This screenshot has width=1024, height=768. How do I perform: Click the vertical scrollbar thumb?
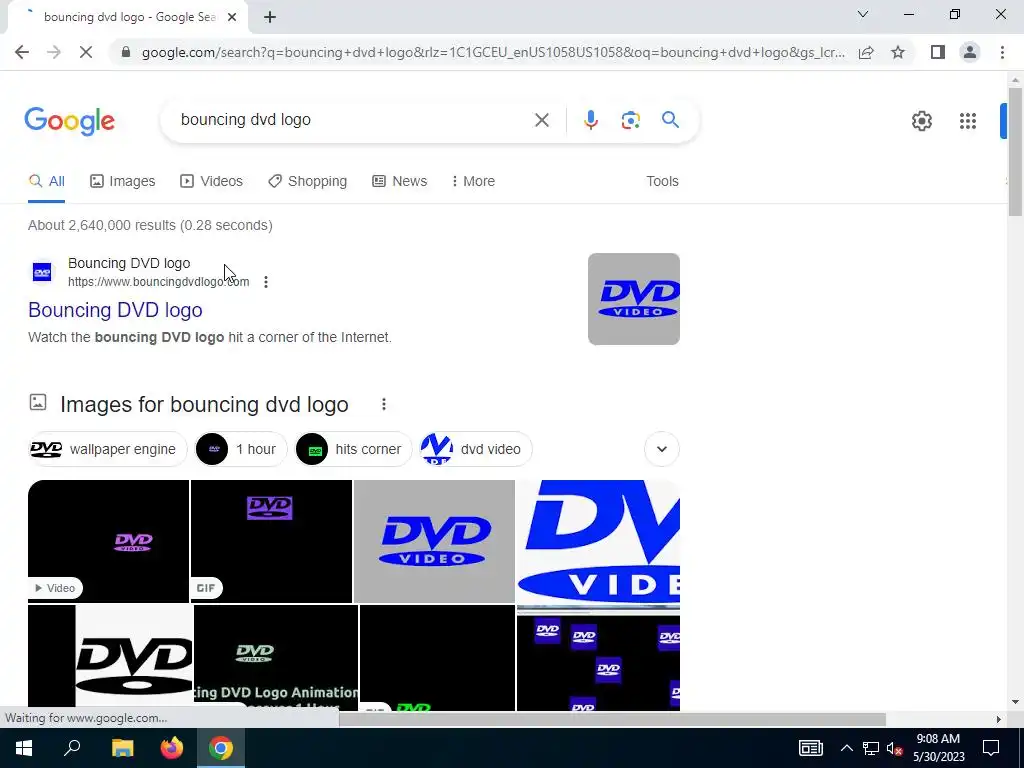(1015, 152)
